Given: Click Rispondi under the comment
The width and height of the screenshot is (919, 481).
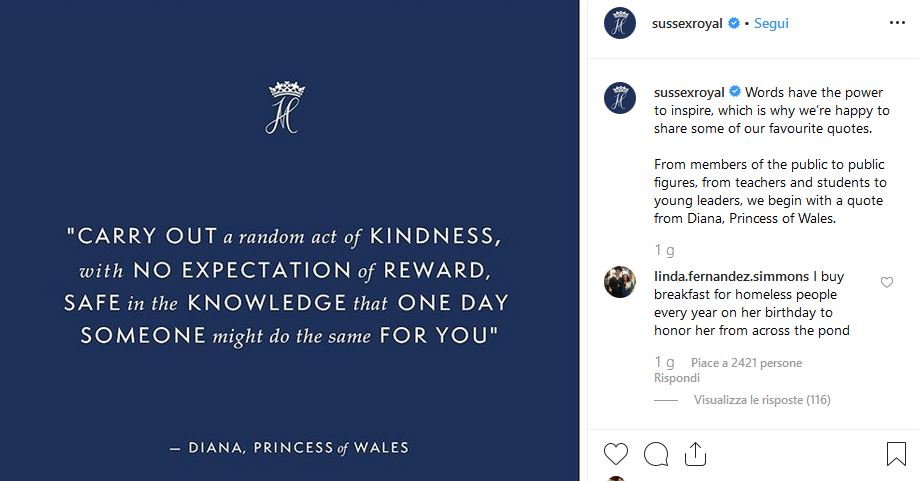Looking at the screenshot, I should point(676,378).
